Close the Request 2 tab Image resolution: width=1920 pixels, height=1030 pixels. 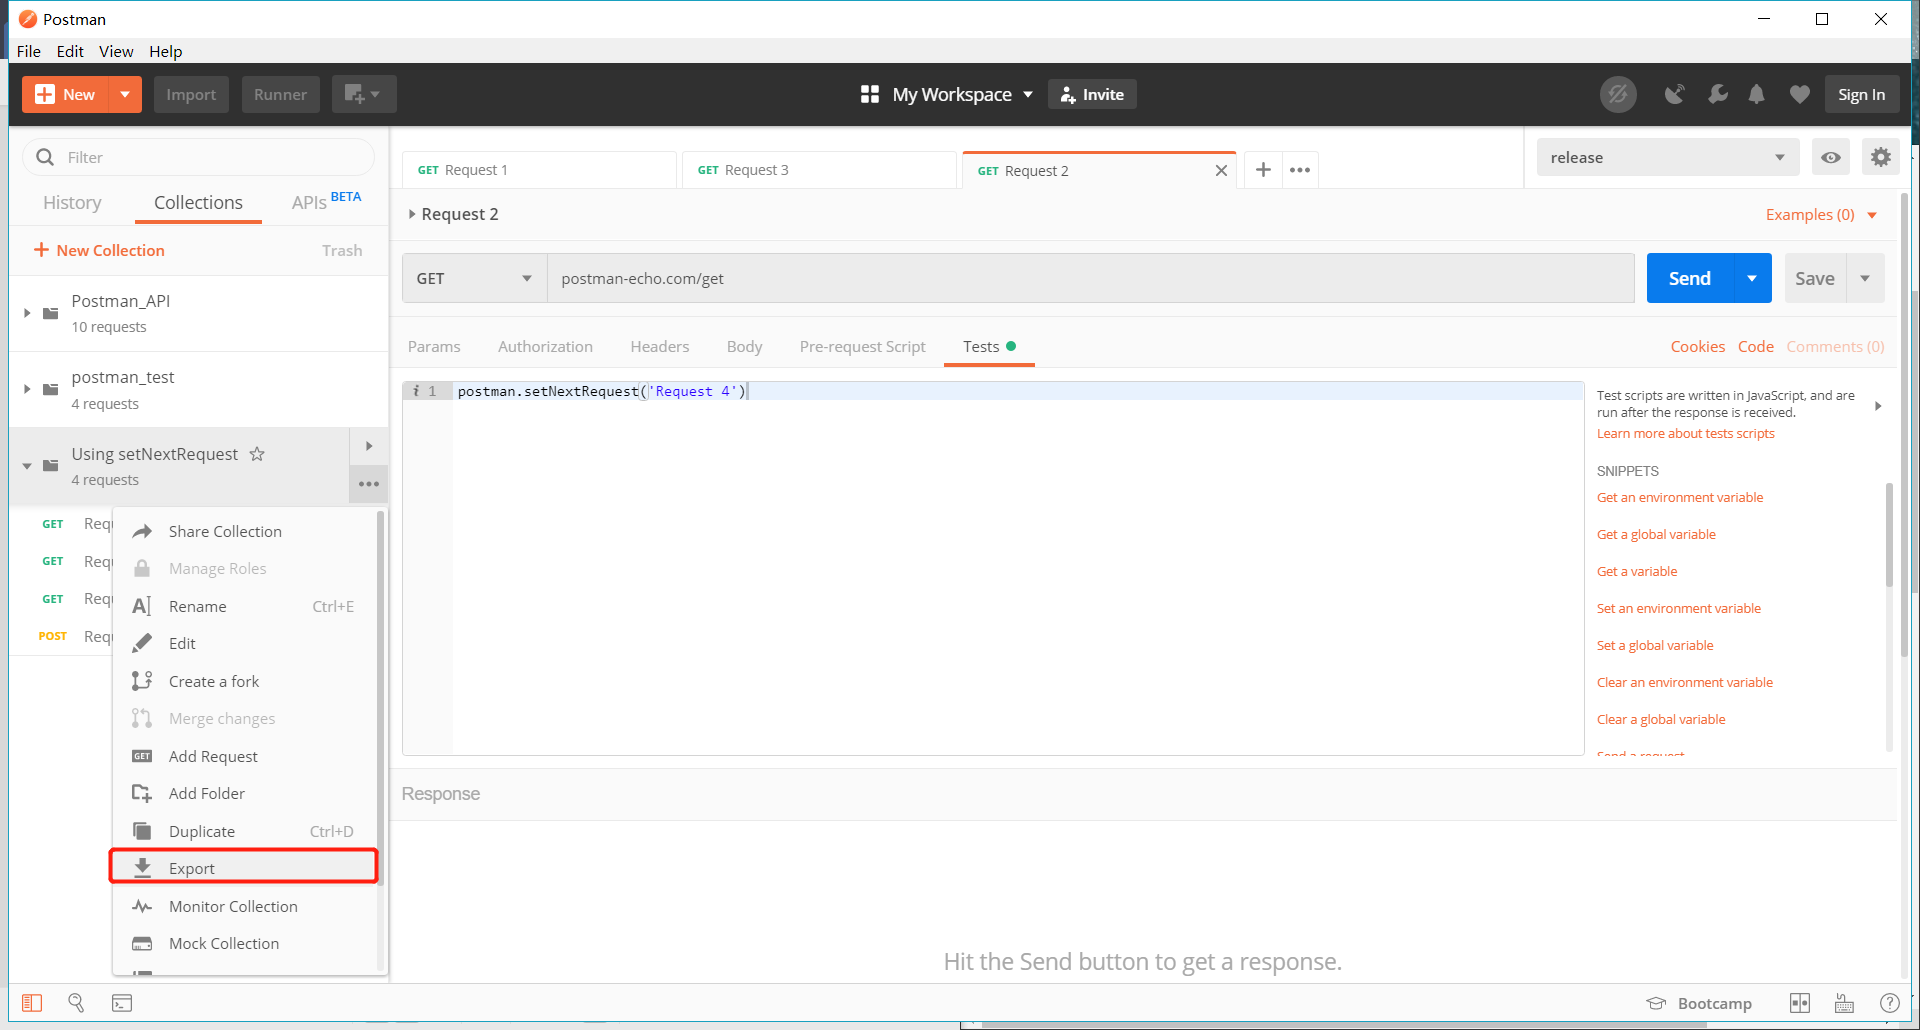1221,170
